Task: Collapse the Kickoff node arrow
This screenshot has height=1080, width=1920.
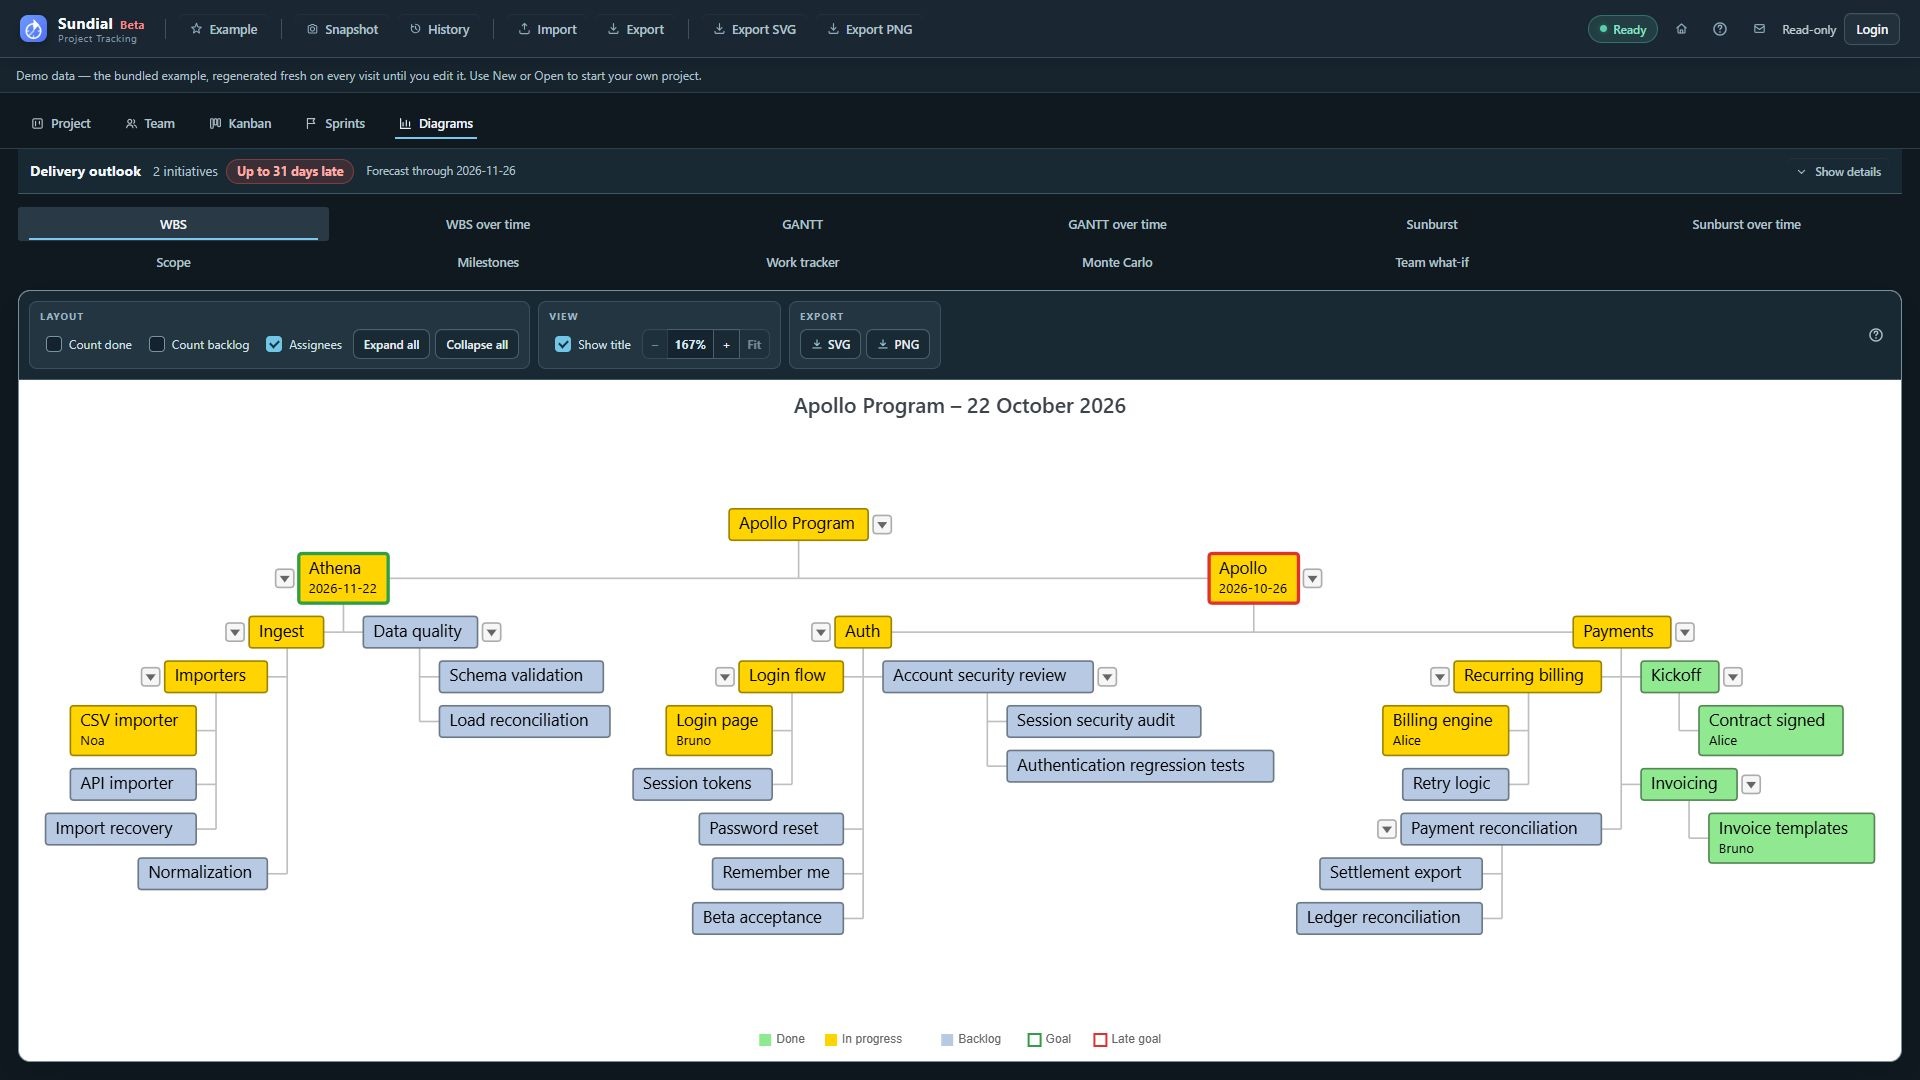Action: tap(1733, 677)
